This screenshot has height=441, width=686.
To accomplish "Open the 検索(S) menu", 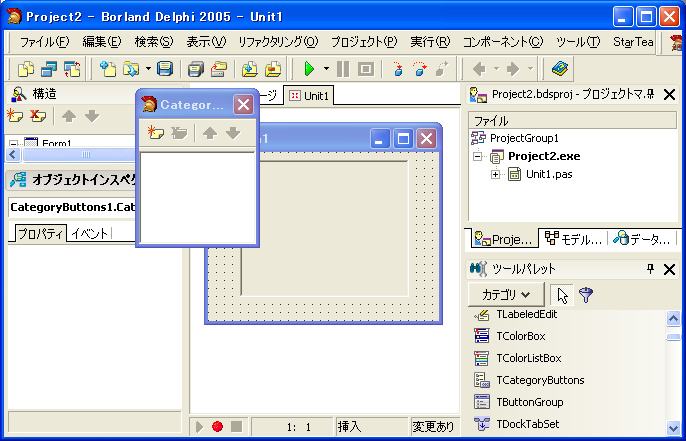I will click(x=154, y=42).
